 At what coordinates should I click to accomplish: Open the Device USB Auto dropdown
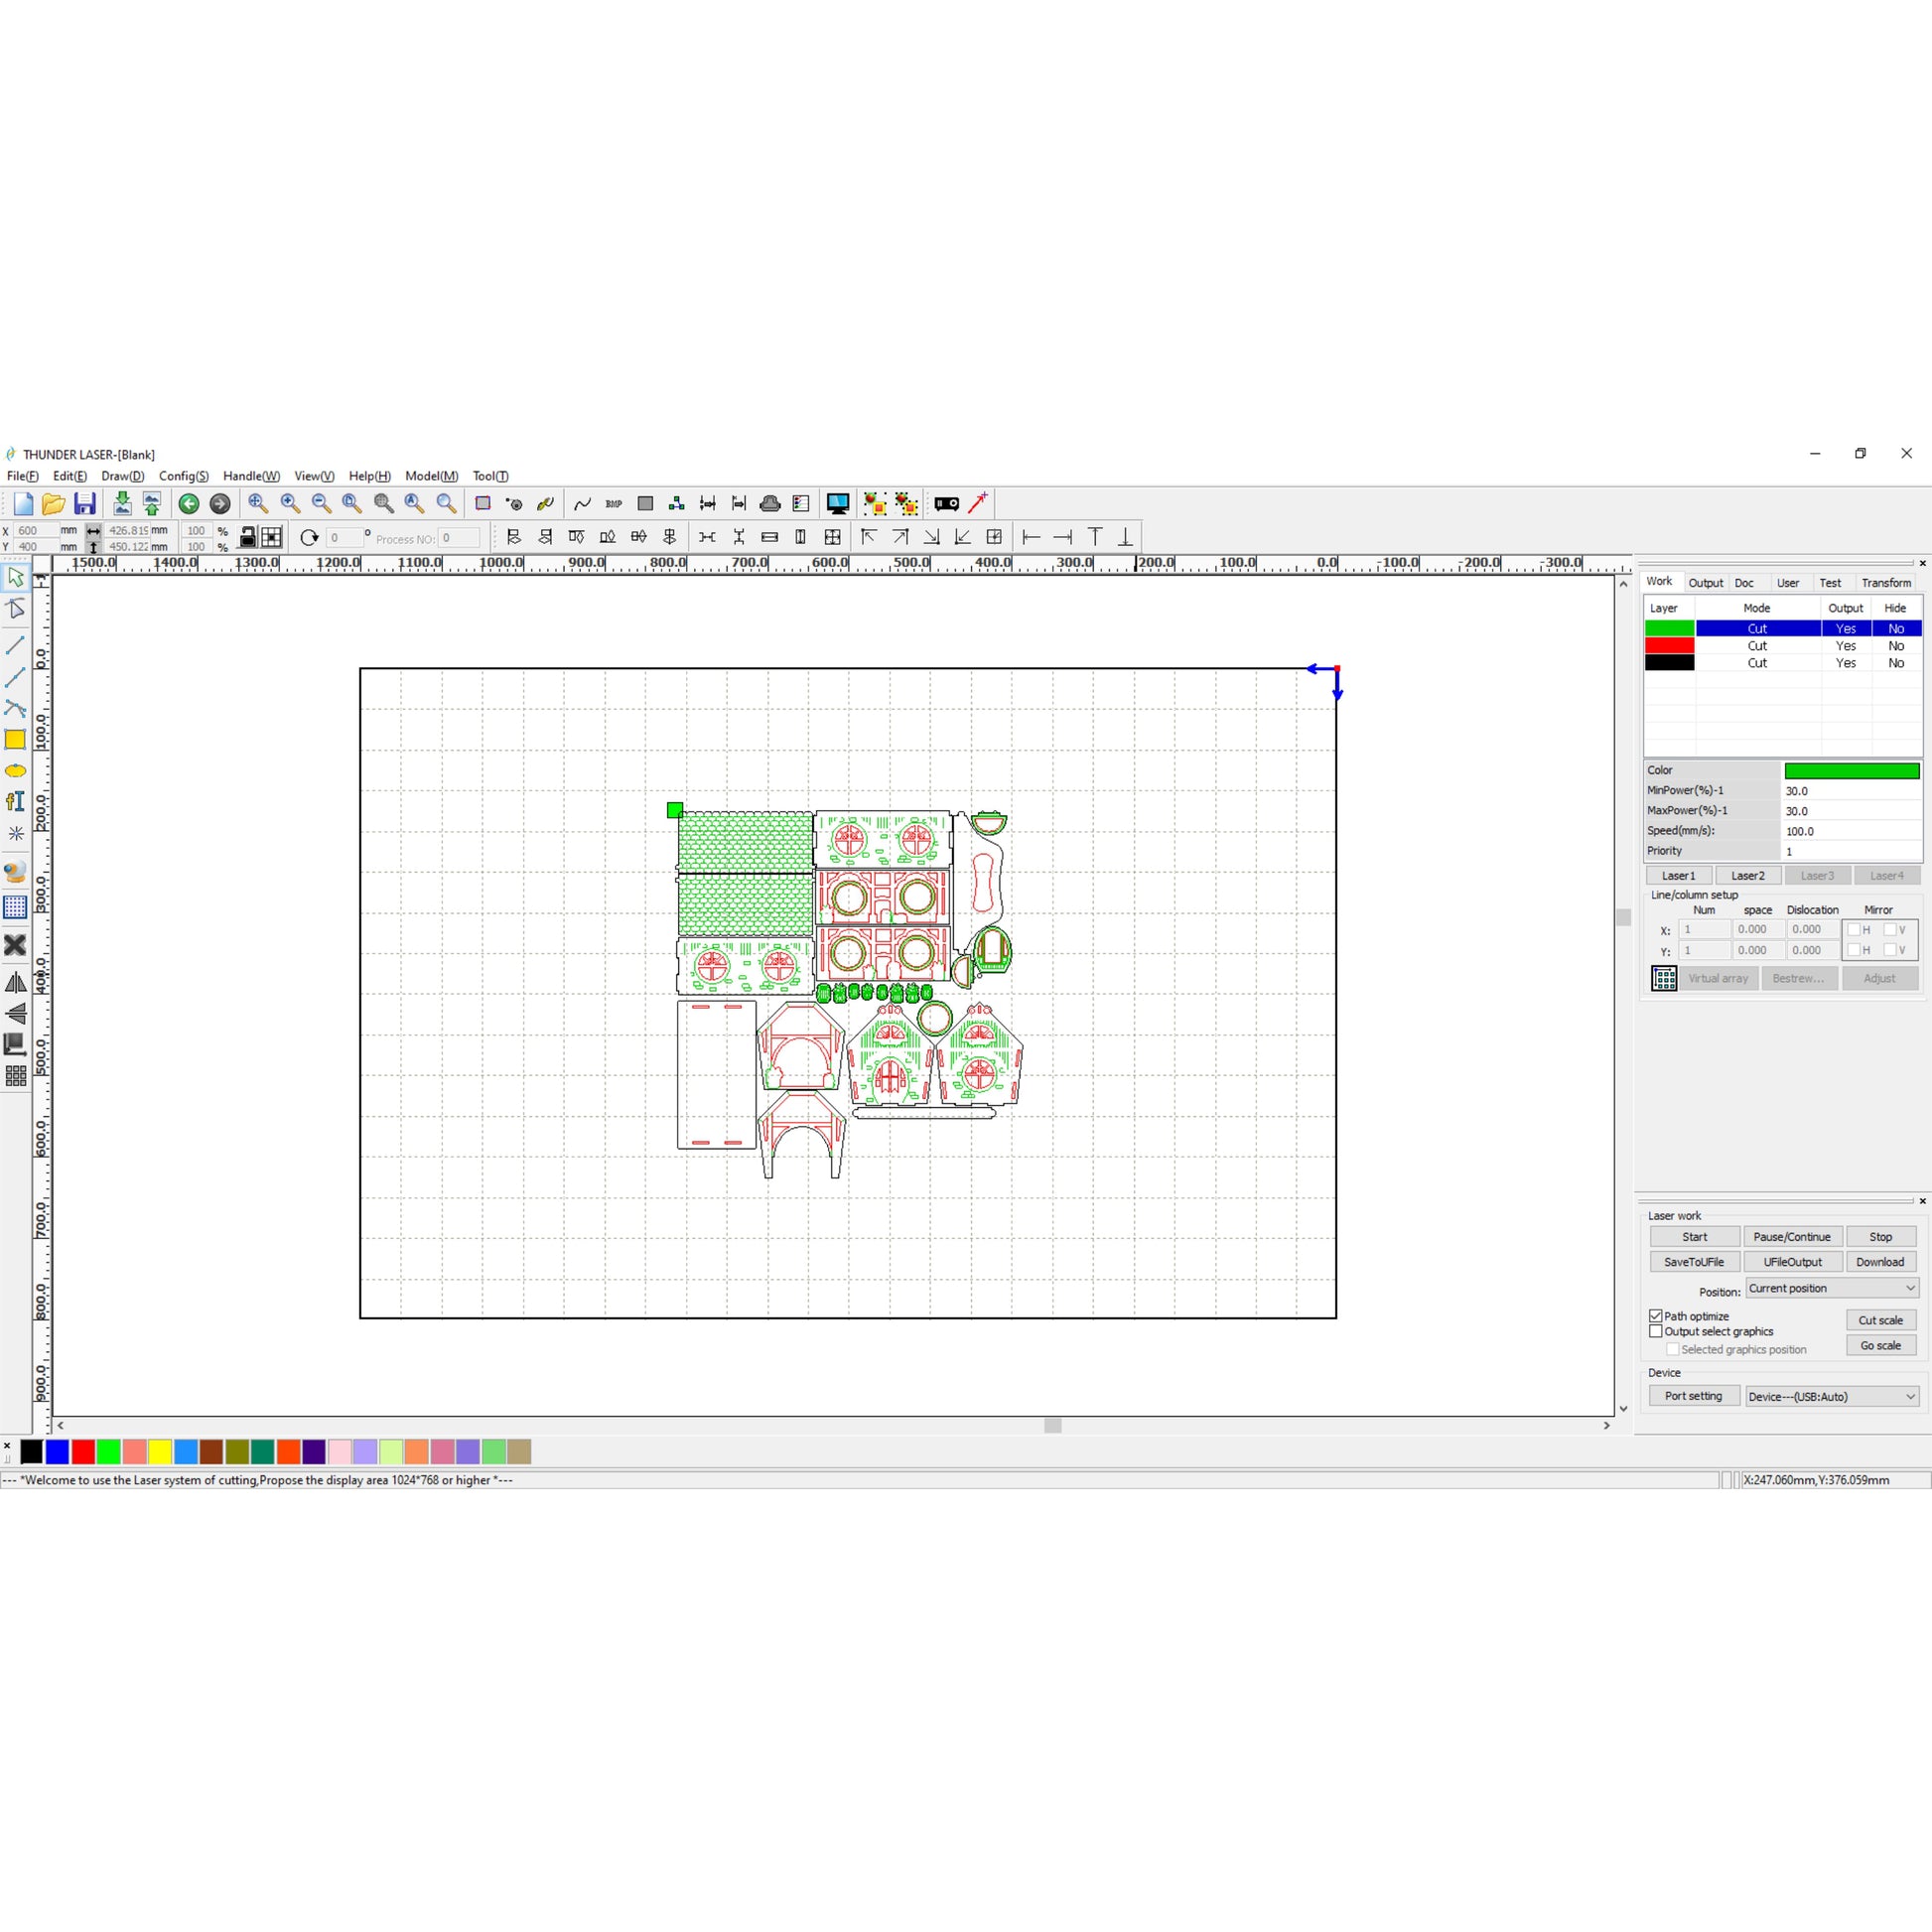coord(1831,1396)
